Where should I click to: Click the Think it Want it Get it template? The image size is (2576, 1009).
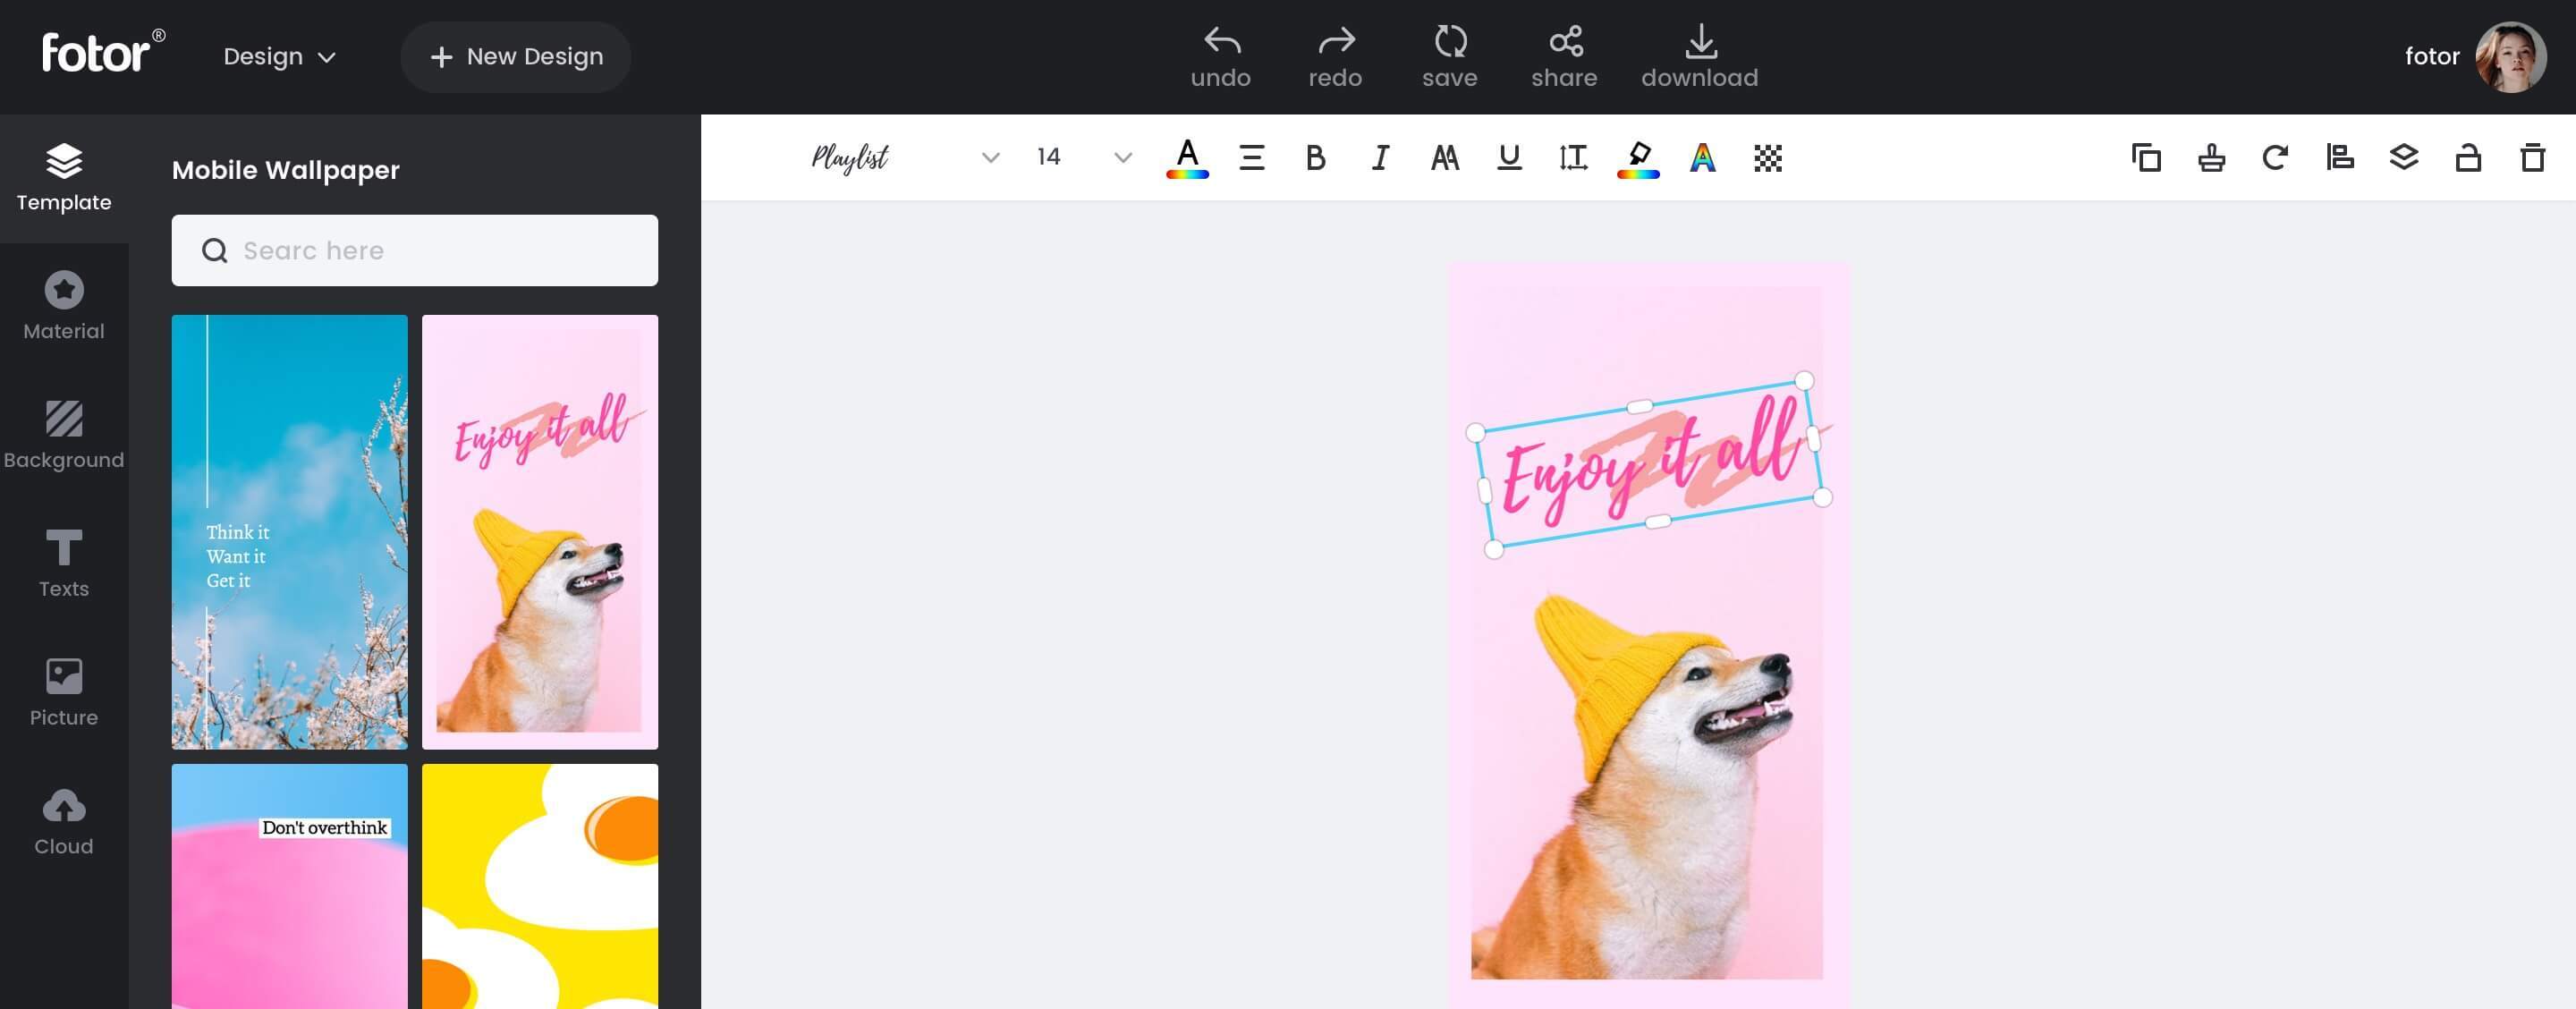289,530
